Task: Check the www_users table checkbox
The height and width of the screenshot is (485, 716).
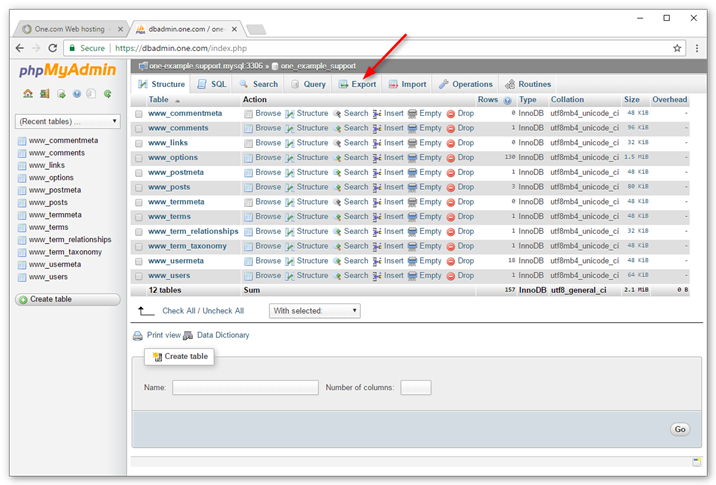Action: (x=139, y=276)
